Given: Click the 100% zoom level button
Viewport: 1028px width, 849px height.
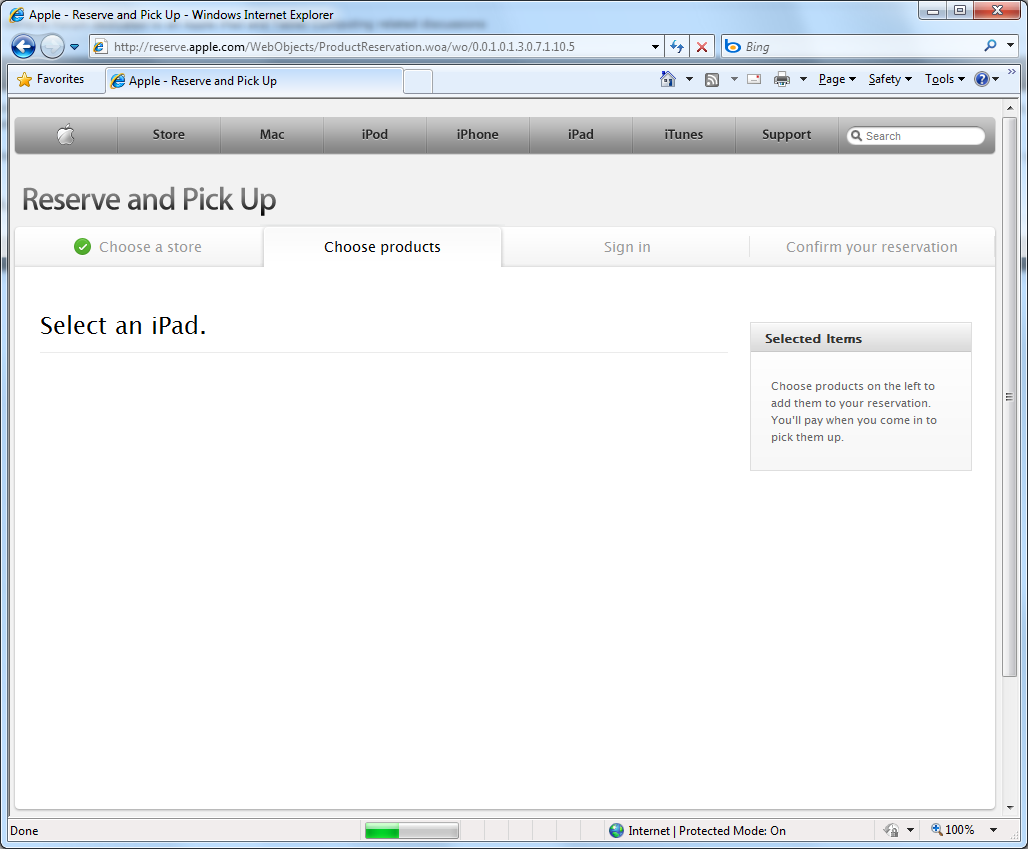Looking at the screenshot, I should point(953,830).
